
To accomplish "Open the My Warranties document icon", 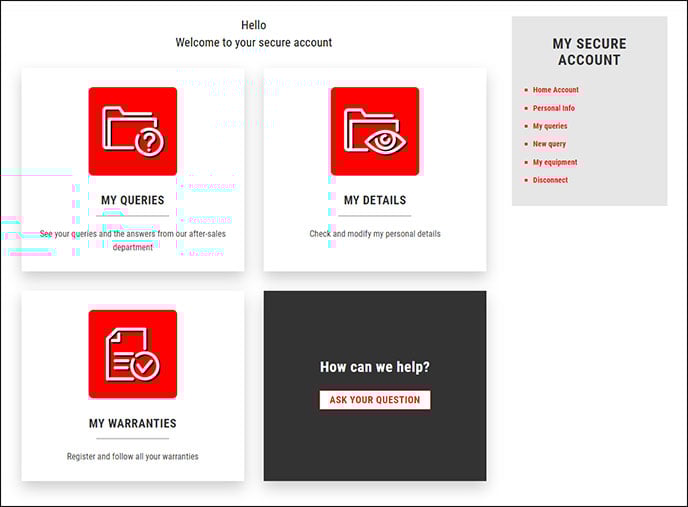I will click(133, 354).
